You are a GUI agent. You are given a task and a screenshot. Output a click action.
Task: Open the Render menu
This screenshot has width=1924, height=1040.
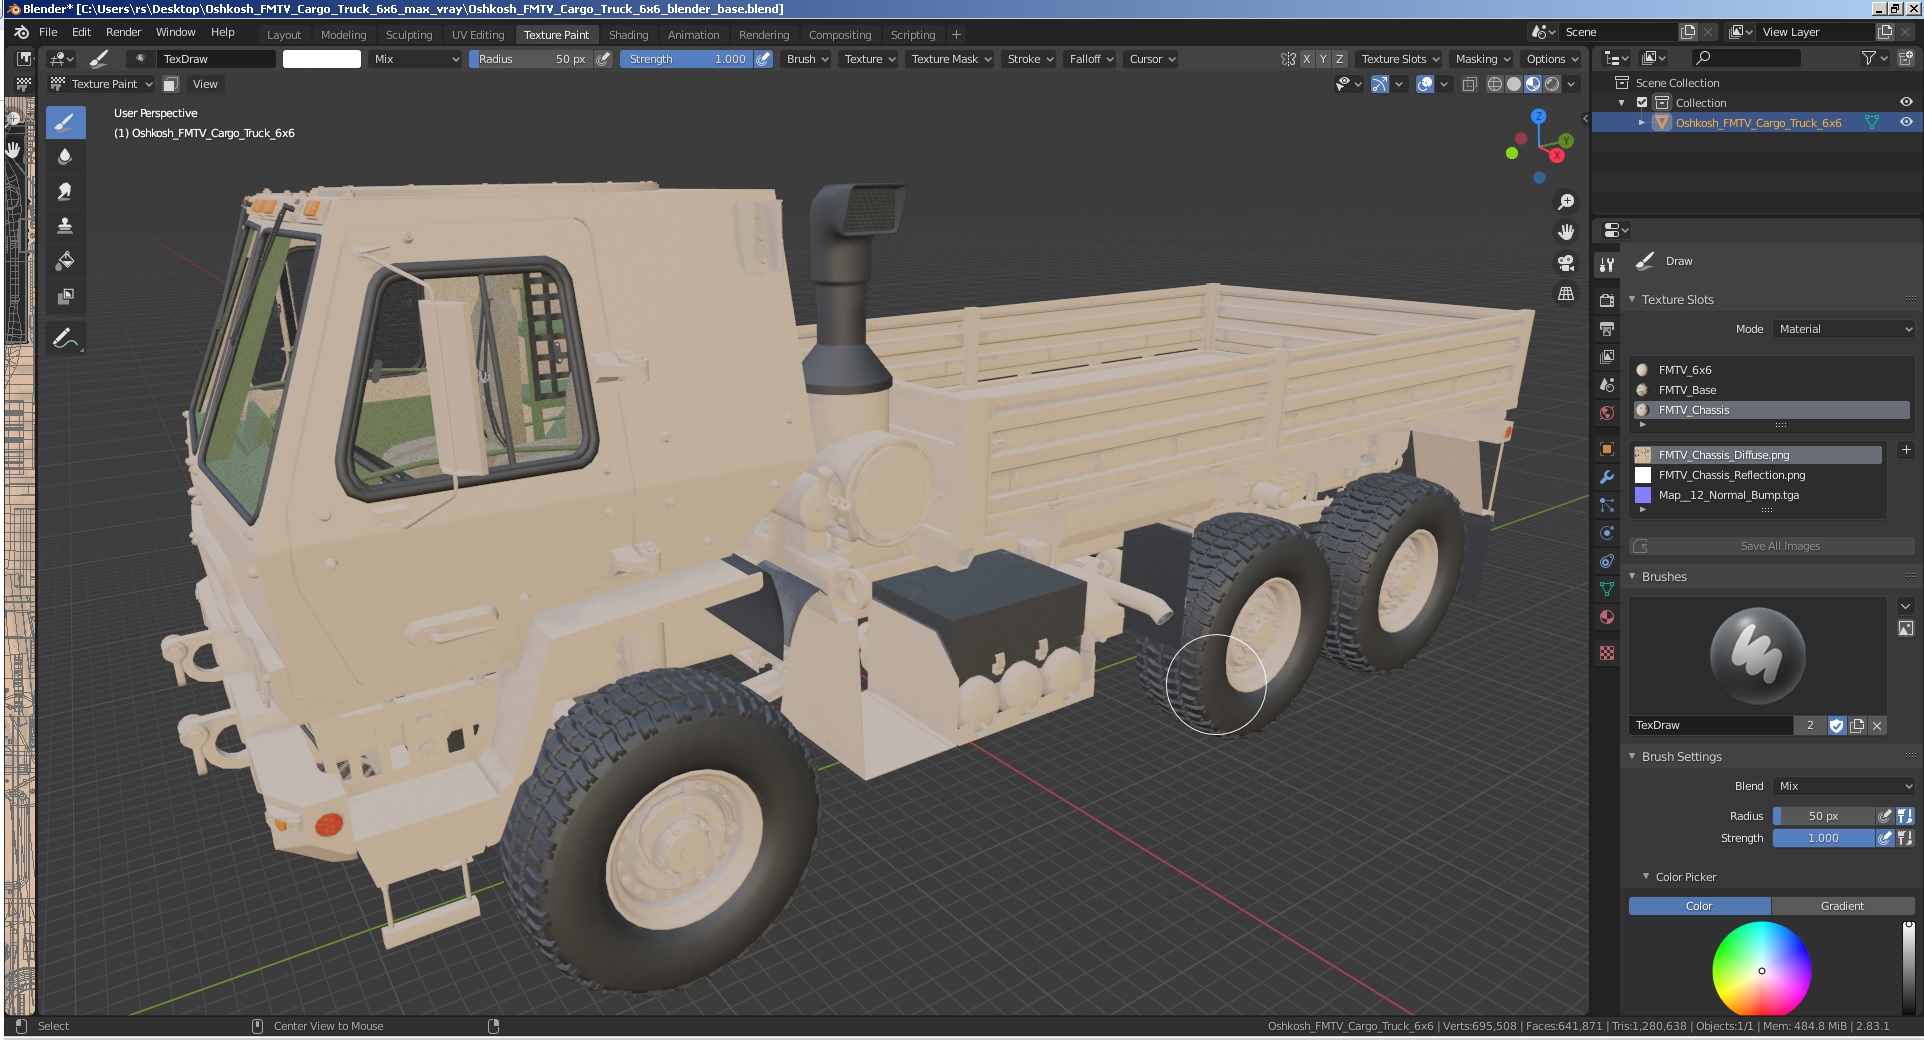[x=124, y=32]
